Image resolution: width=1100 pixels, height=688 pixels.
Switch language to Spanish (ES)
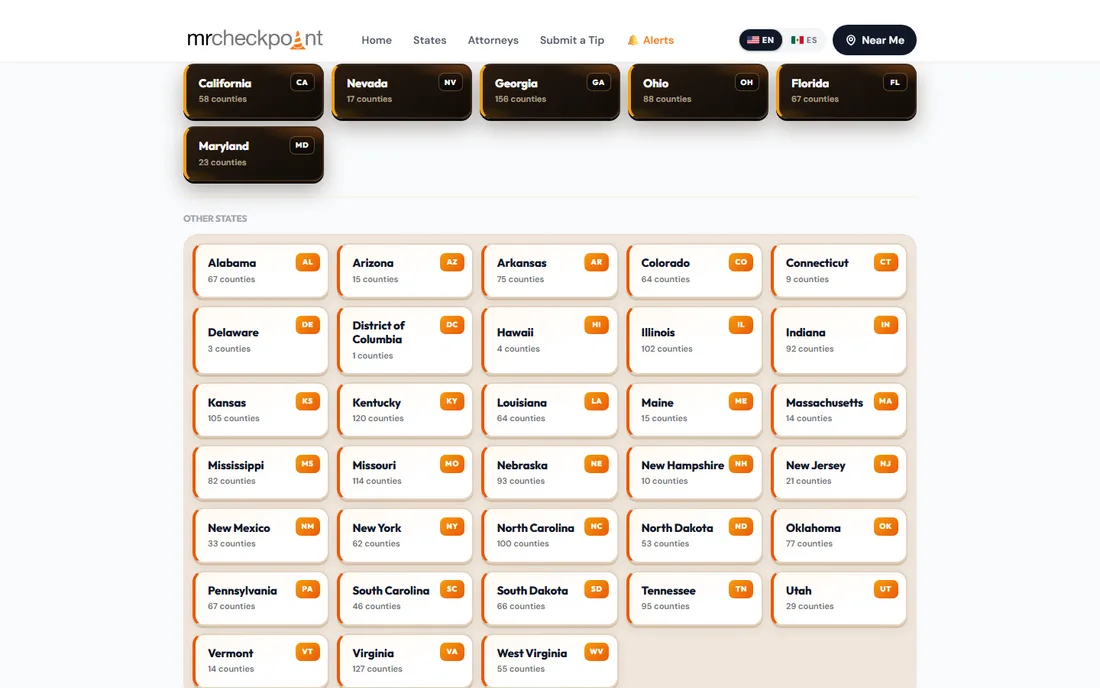click(804, 40)
